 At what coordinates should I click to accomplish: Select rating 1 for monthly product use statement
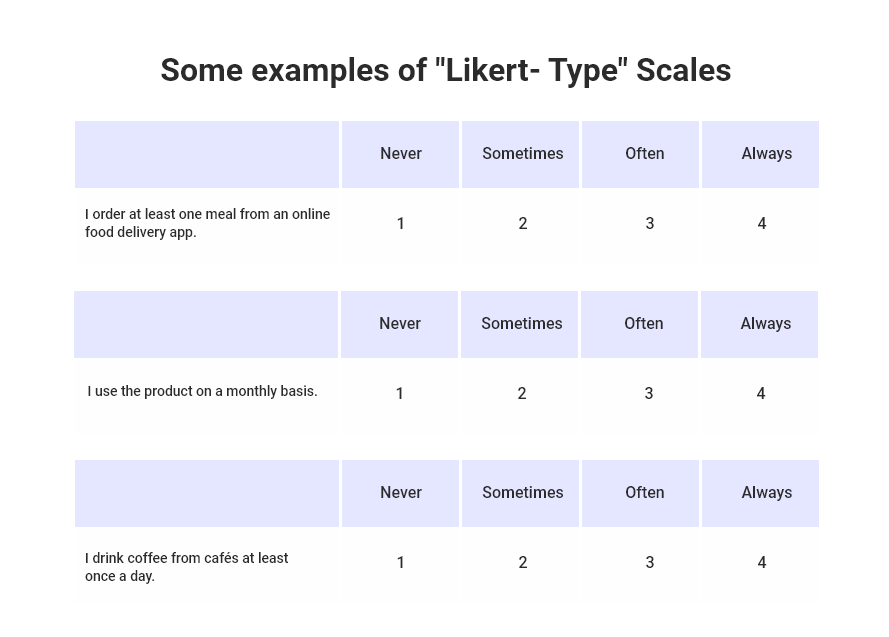pos(400,394)
